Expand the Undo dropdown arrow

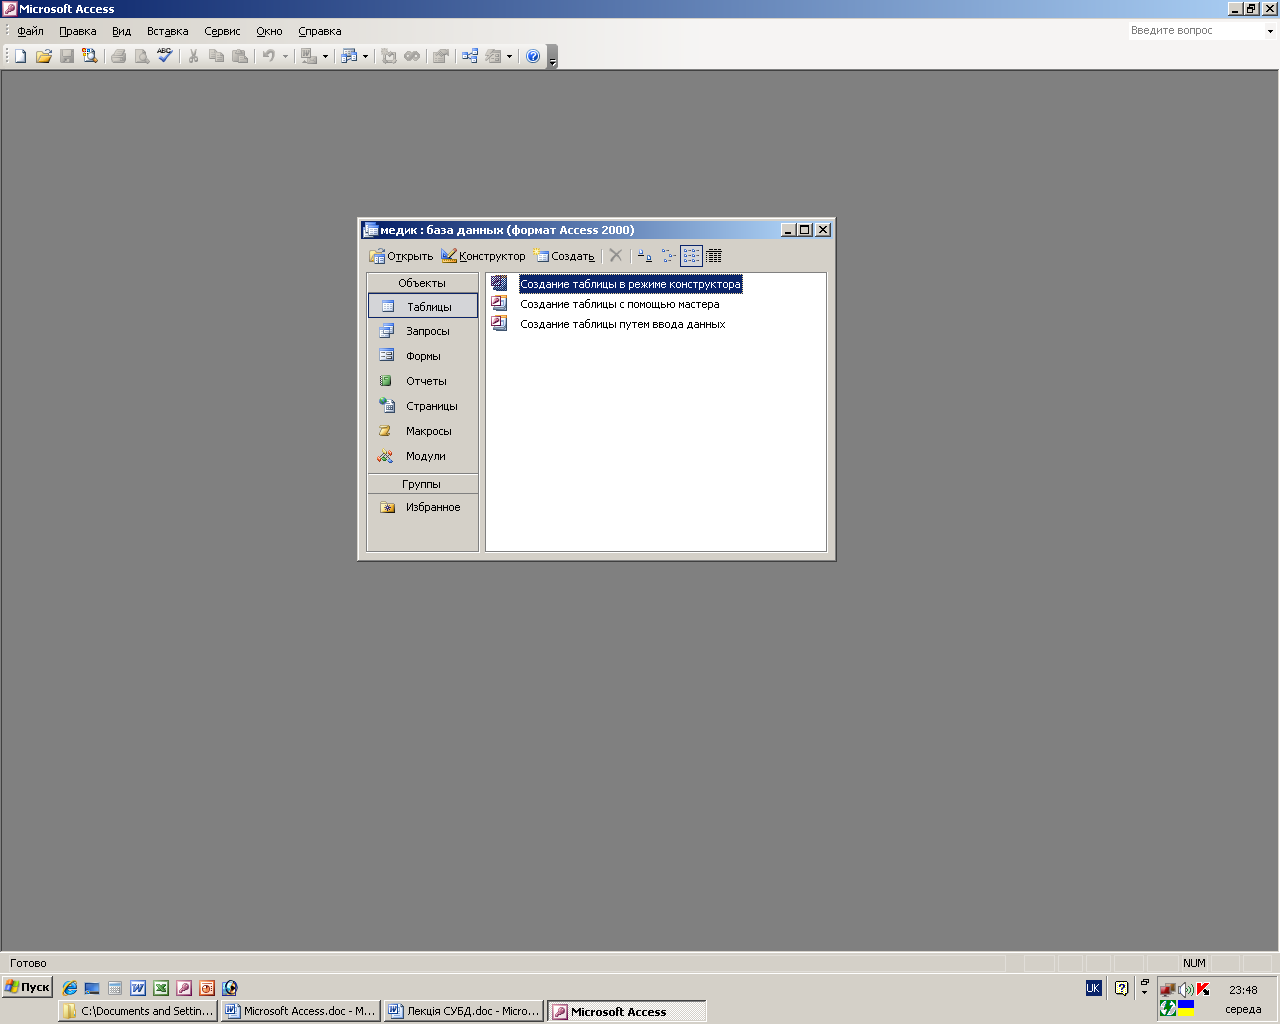285,56
